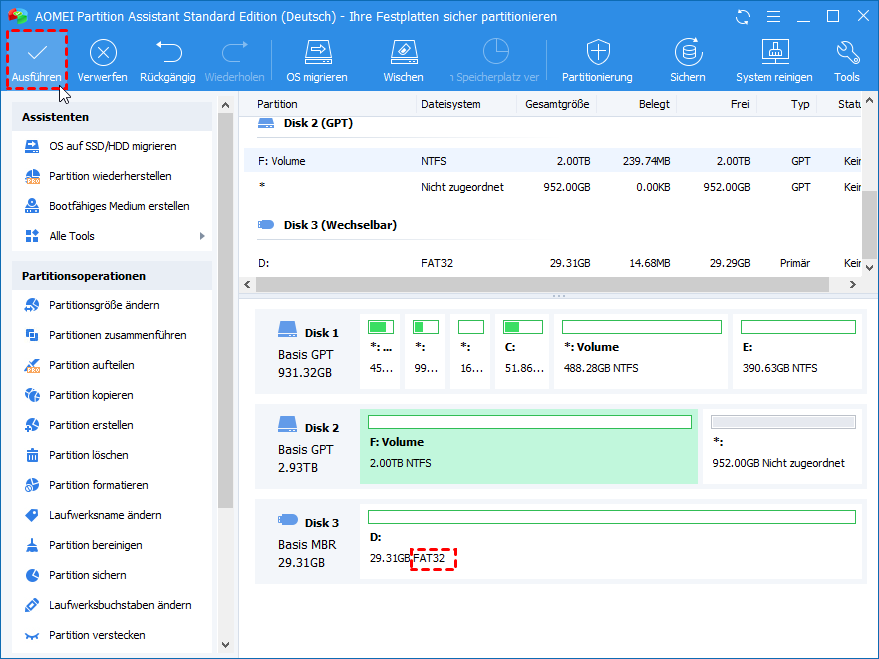879x659 pixels.
Task: Choose Partitionsgröße ändern in the sidebar
Action: (x=104, y=305)
